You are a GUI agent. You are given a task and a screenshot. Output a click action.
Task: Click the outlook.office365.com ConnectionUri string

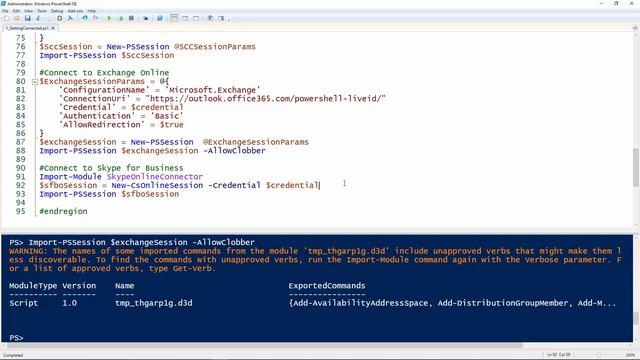coord(265,99)
